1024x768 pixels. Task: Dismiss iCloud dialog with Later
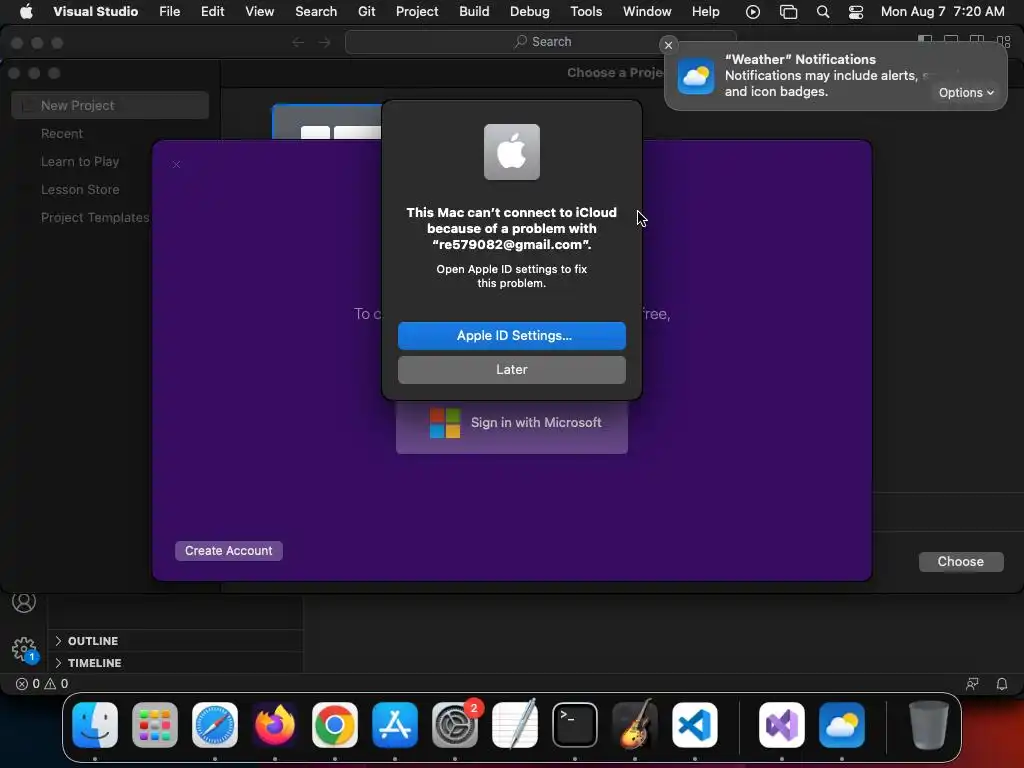click(x=511, y=370)
